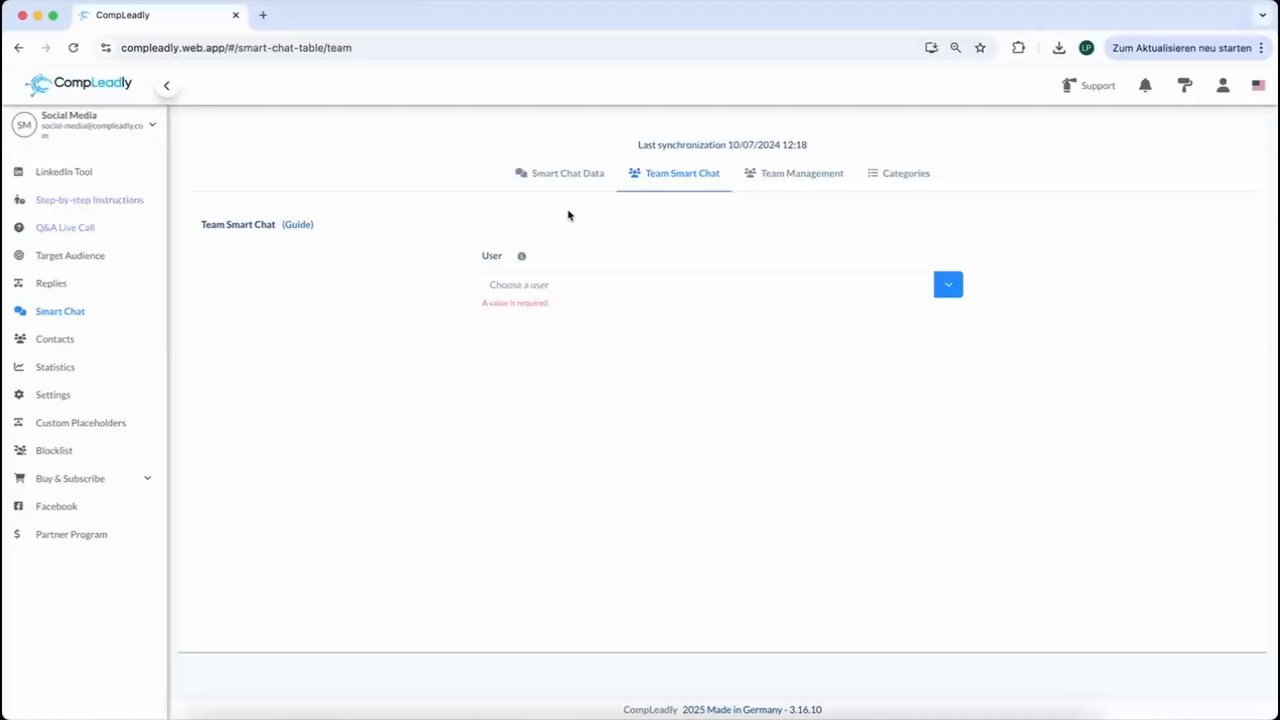Expand the Buy & Subscribe submenu chevron
Screen dimensions: 1280x720
[x=148, y=479]
